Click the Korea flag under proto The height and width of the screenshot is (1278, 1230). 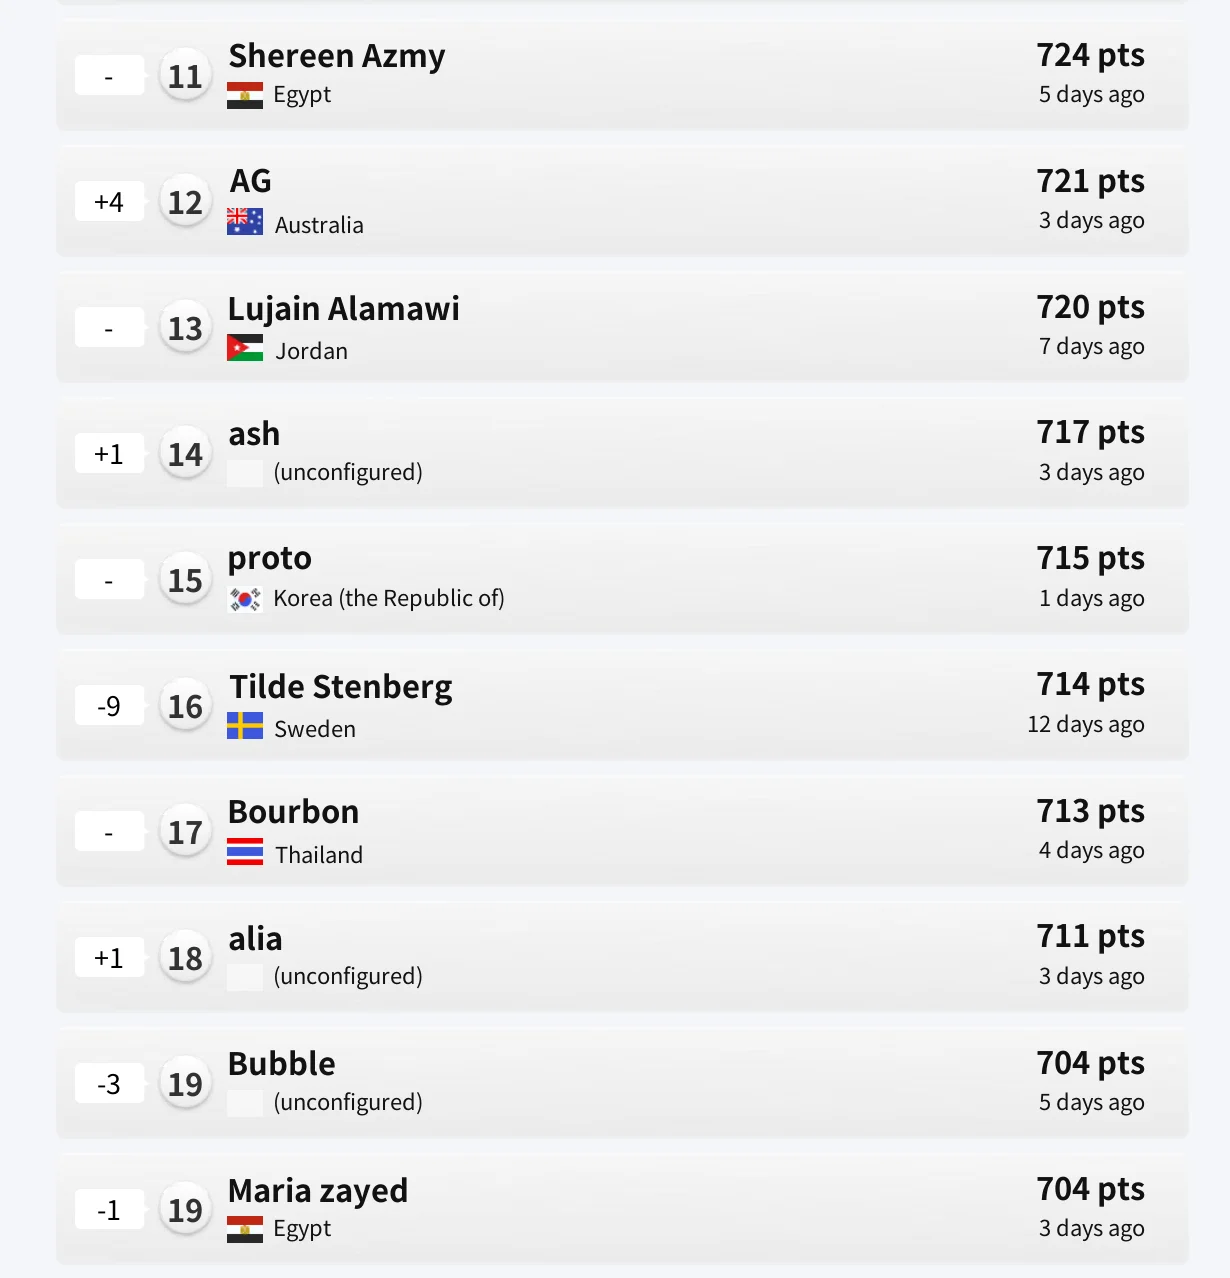click(x=245, y=599)
